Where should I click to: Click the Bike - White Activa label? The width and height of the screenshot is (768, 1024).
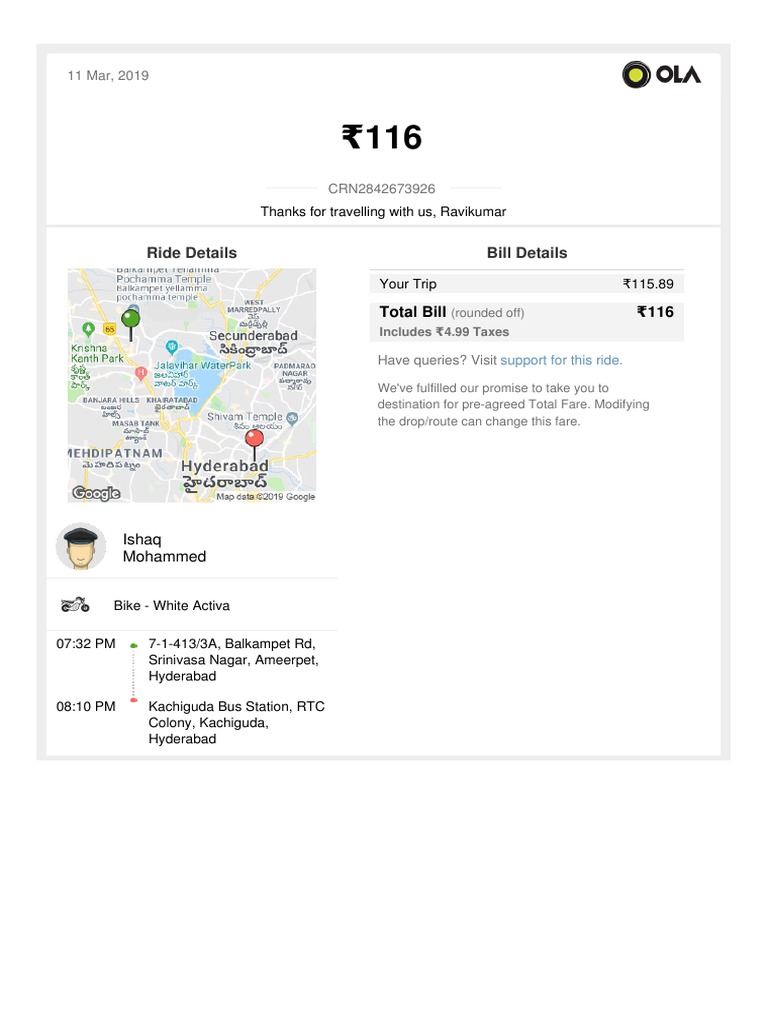pyautogui.click(x=172, y=605)
